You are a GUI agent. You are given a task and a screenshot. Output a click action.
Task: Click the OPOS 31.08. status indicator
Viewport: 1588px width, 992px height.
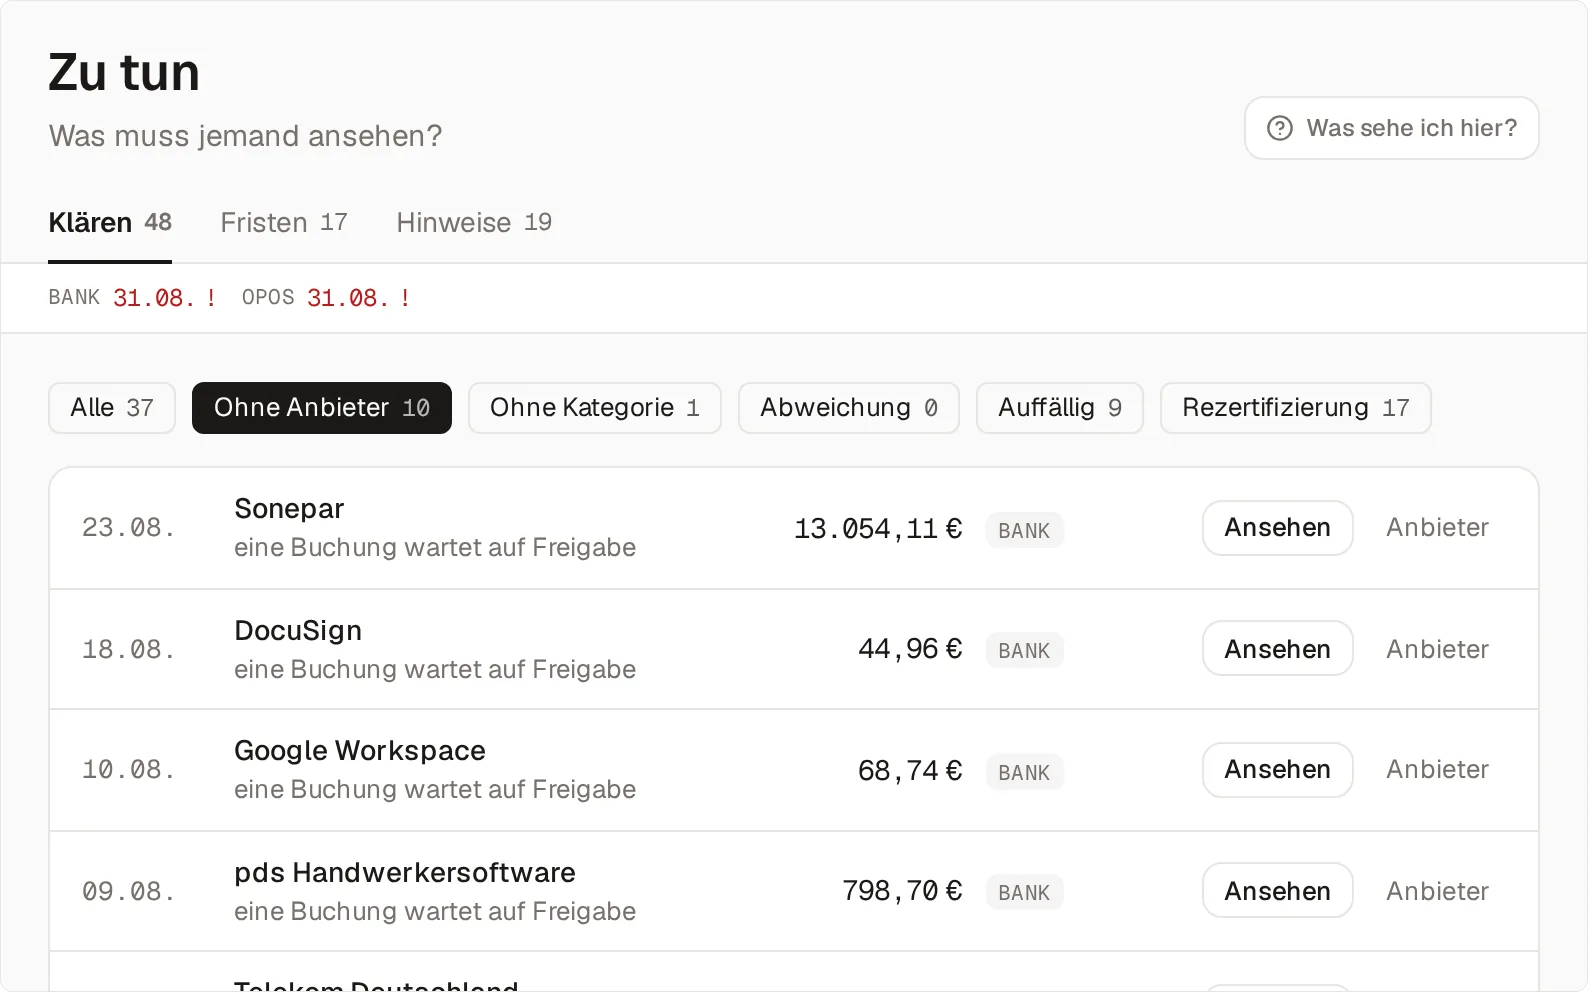(x=326, y=298)
